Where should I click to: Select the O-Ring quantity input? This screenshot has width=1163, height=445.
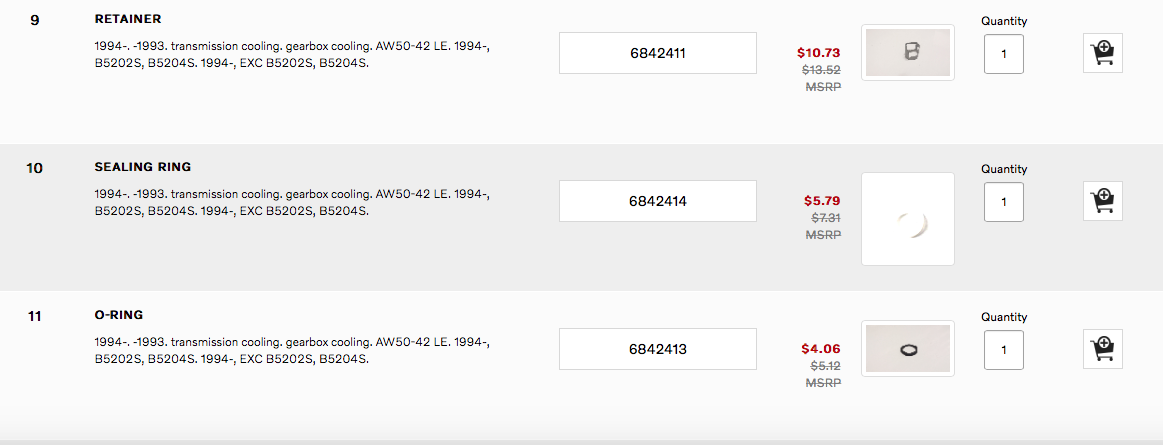coord(1003,349)
